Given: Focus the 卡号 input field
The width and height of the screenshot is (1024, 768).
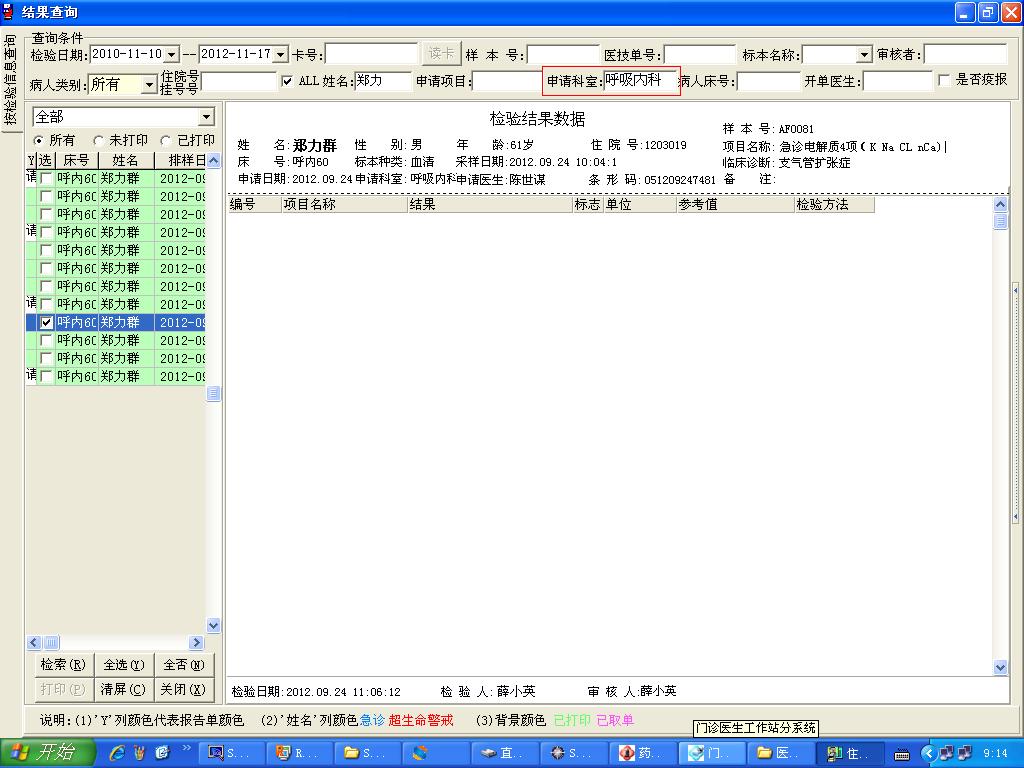Looking at the screenshot, I should [x=371, y=54].
